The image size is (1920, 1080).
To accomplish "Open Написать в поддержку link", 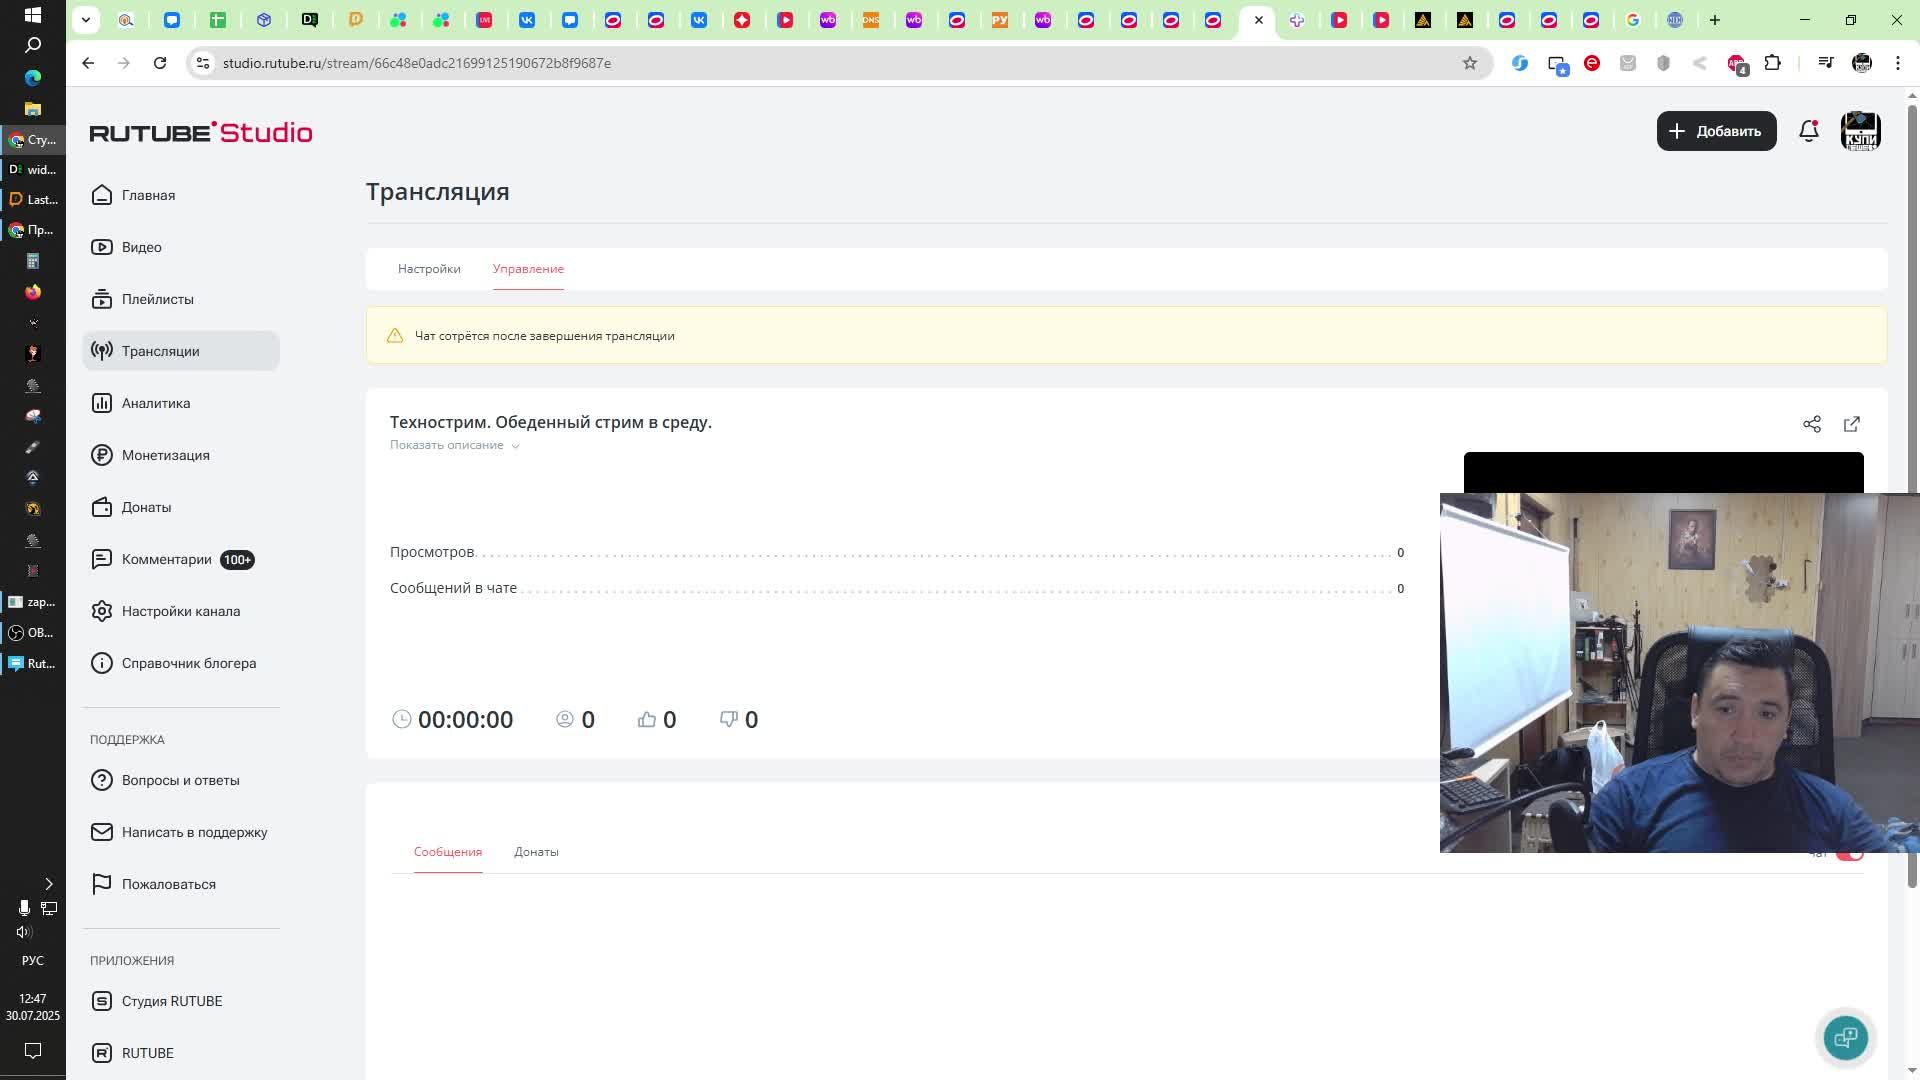I will (194, 832).
